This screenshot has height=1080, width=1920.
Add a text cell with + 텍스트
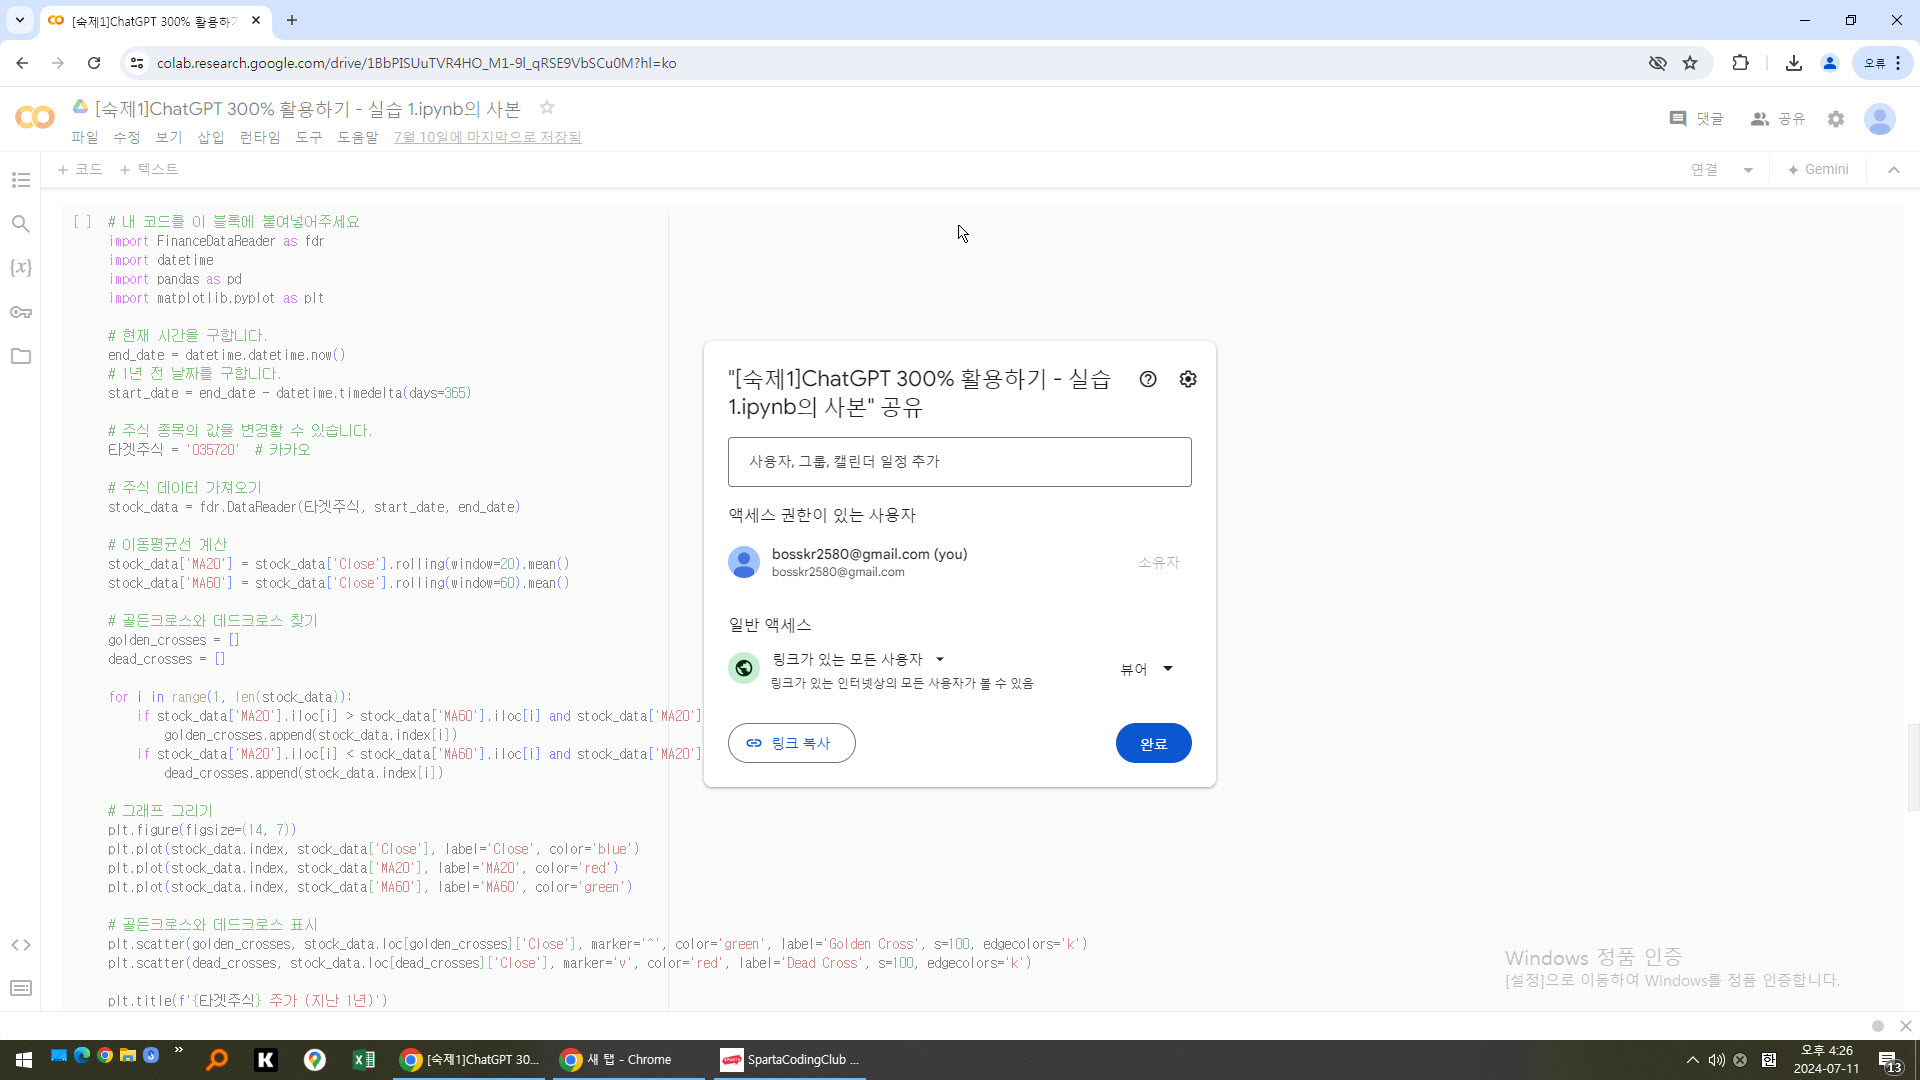148,170
